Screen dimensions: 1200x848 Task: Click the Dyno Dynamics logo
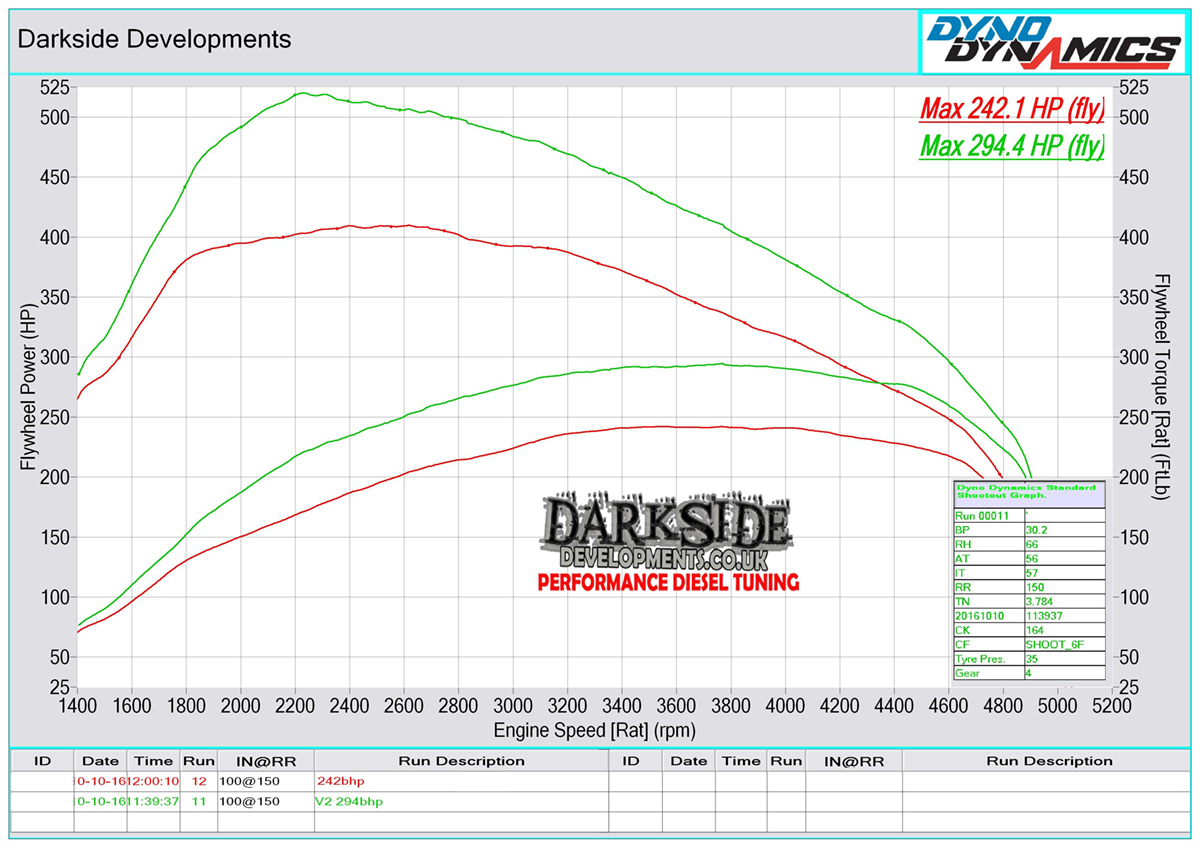click(x=1054, y=41)
